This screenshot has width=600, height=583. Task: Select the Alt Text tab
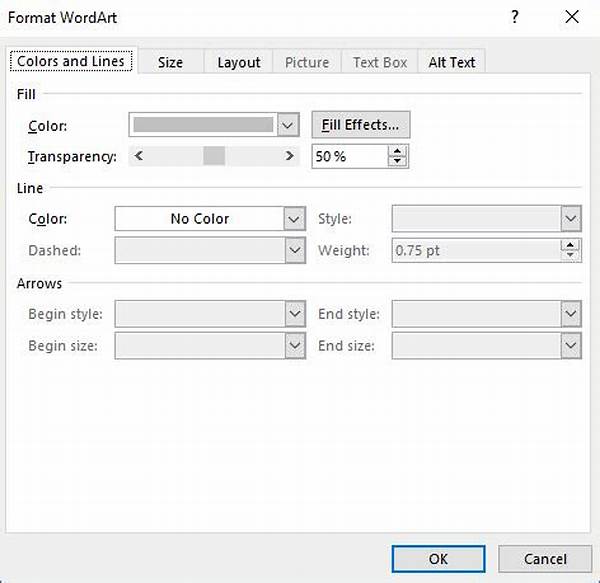pyautogui.click(x=452, y=62)
